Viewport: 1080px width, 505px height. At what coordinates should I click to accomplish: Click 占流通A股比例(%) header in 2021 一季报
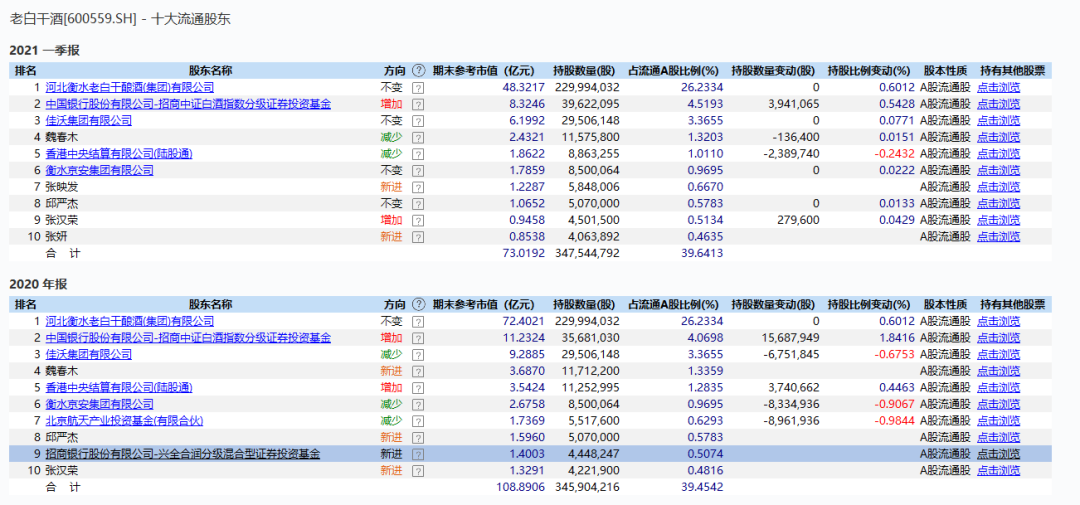click(x=674, y=70)
